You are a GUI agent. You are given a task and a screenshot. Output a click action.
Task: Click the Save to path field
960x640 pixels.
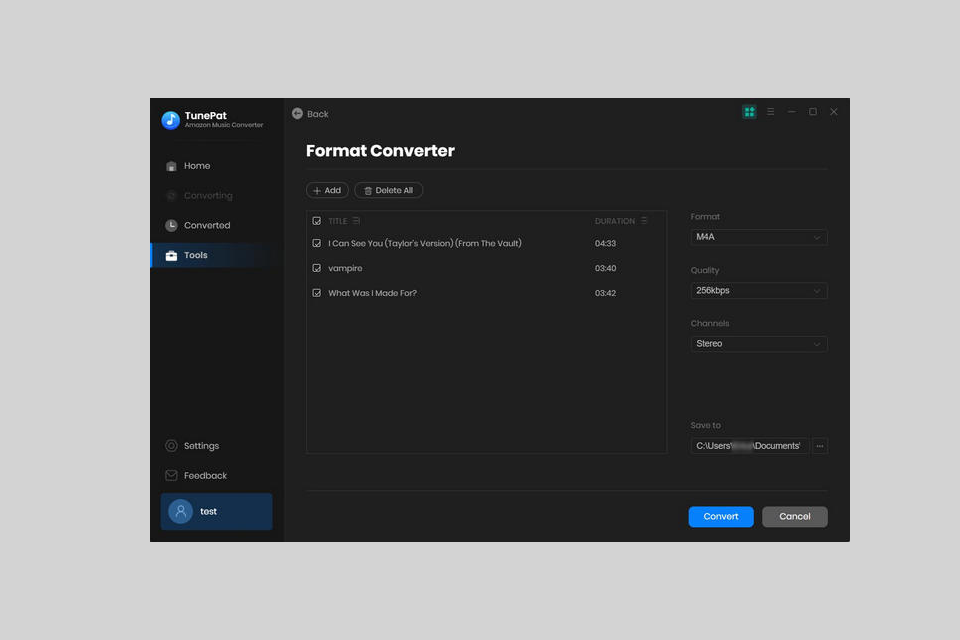[x=749, y=446]
